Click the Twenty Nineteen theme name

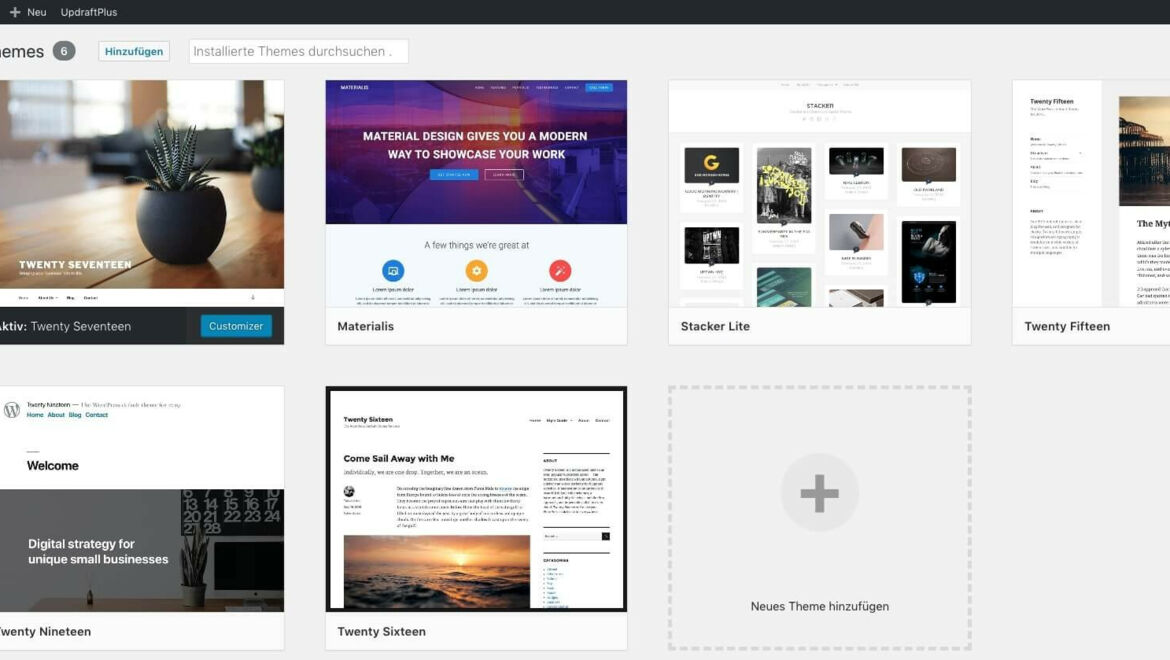click(x=46, y=632)
